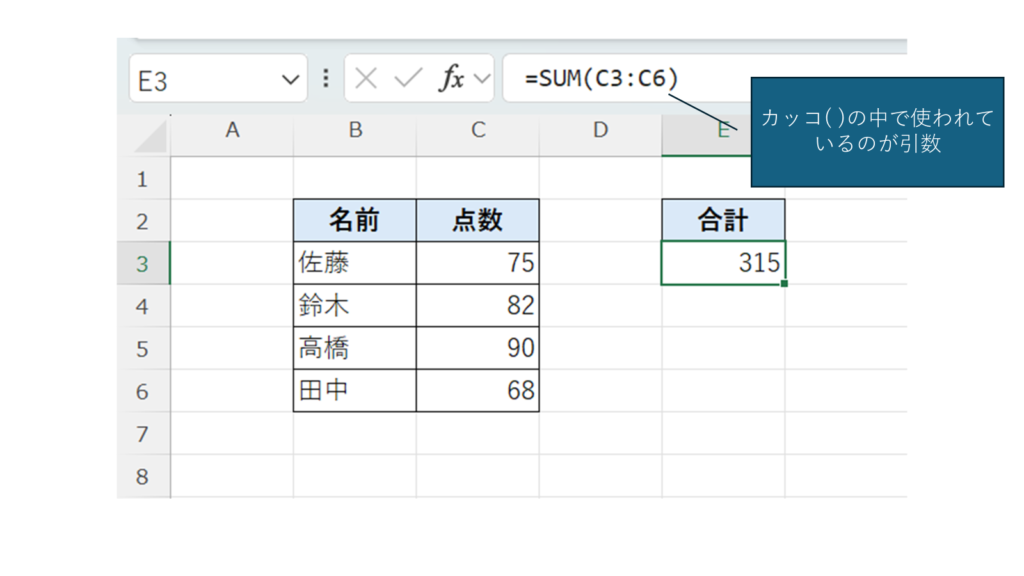This screenshot has height=576, width=1024.
Task: Click the Insert Function fx icon
Action: coord(452,79)
